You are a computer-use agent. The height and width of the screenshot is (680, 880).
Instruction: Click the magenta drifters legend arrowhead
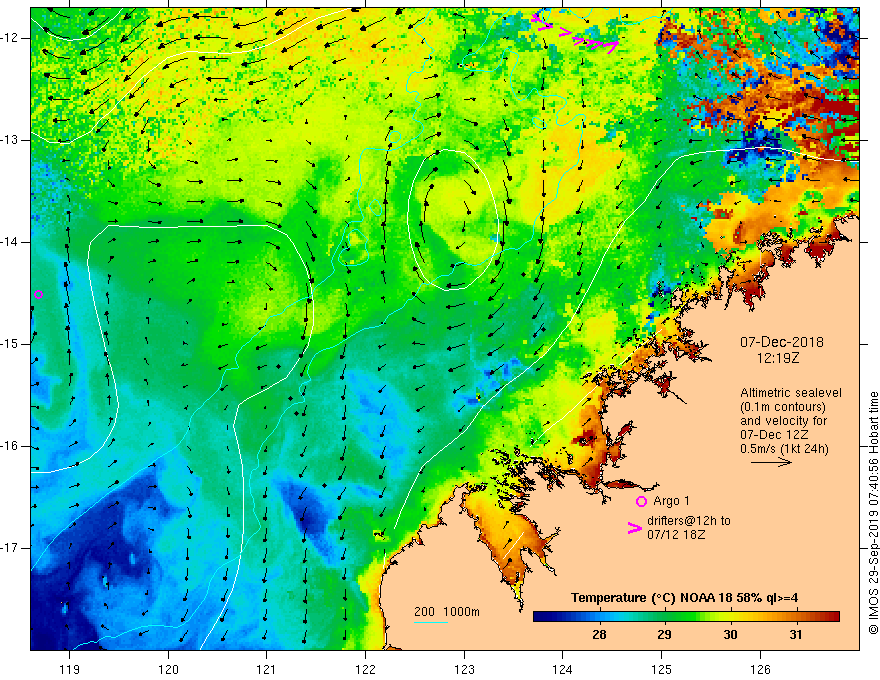coord(635,527)
